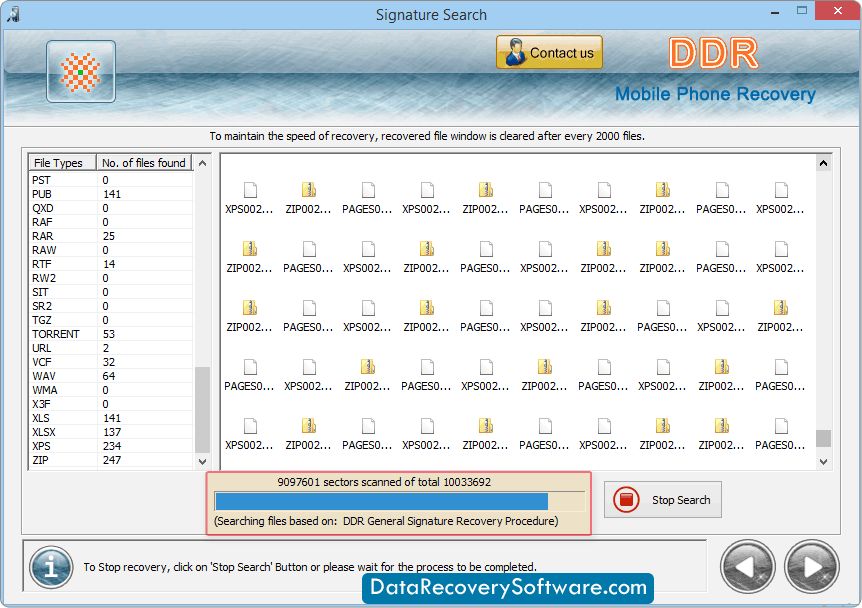Viewport: 862px width, 608px height.
Task: Select the XLS row showing 141
Action: (111, 418)
